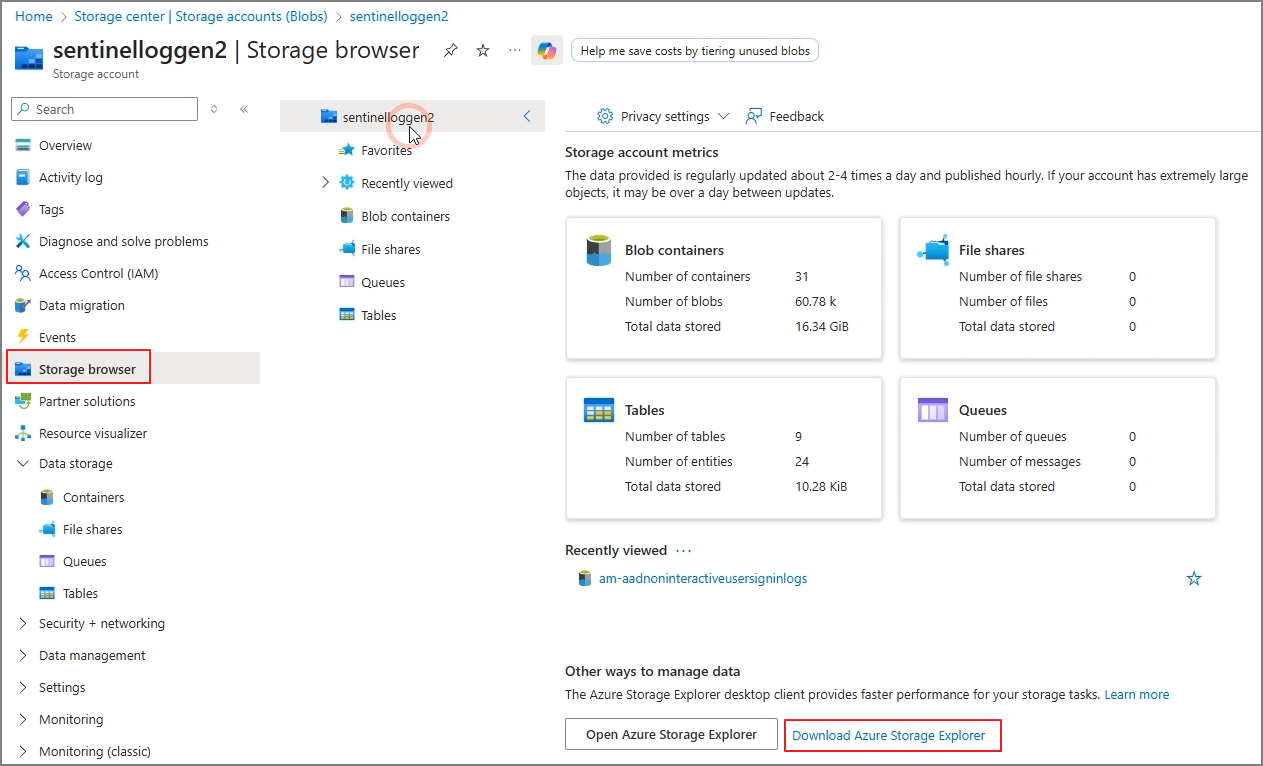Click the expand/collapse arrows beside Search
The image size is (1263, 766).
214,109
